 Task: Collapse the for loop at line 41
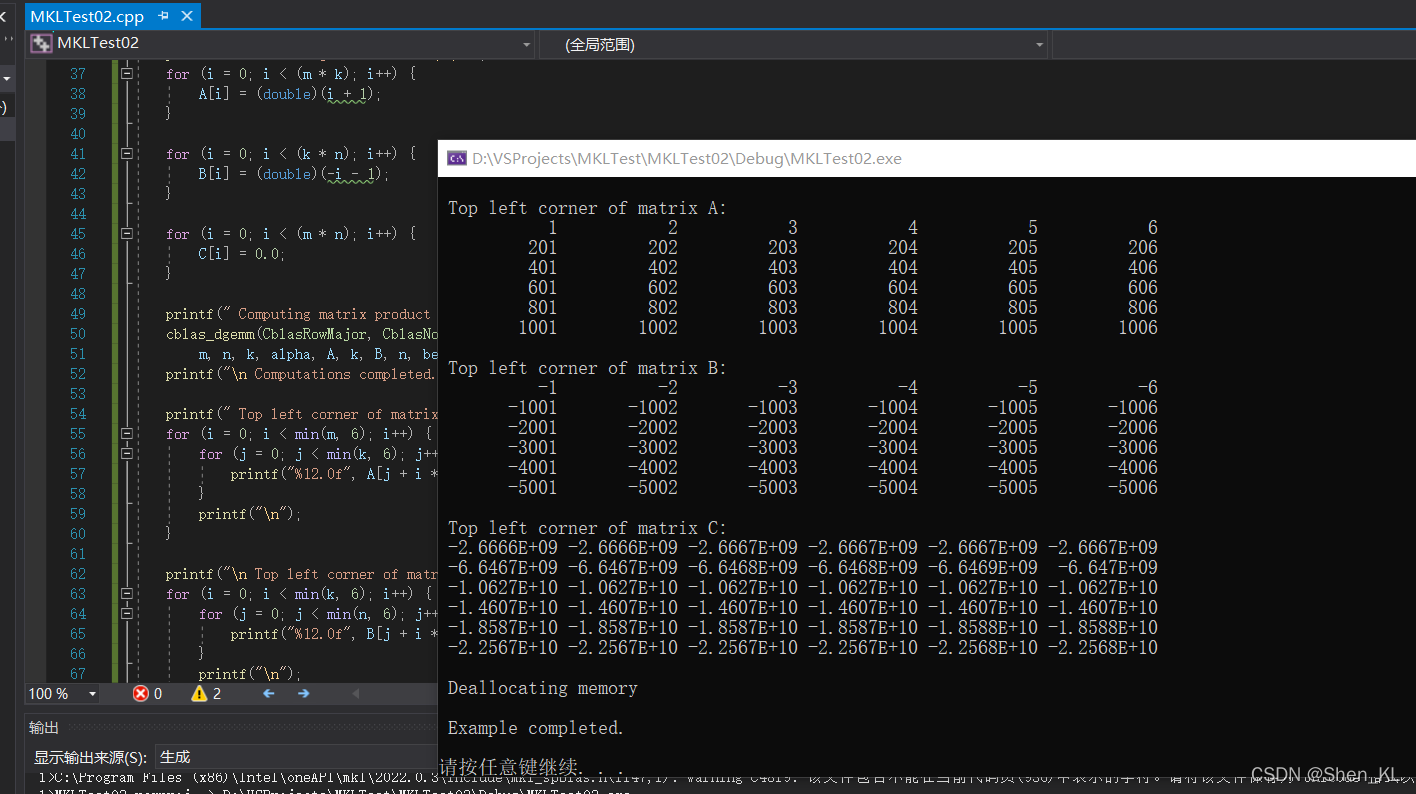pos(127,154)
